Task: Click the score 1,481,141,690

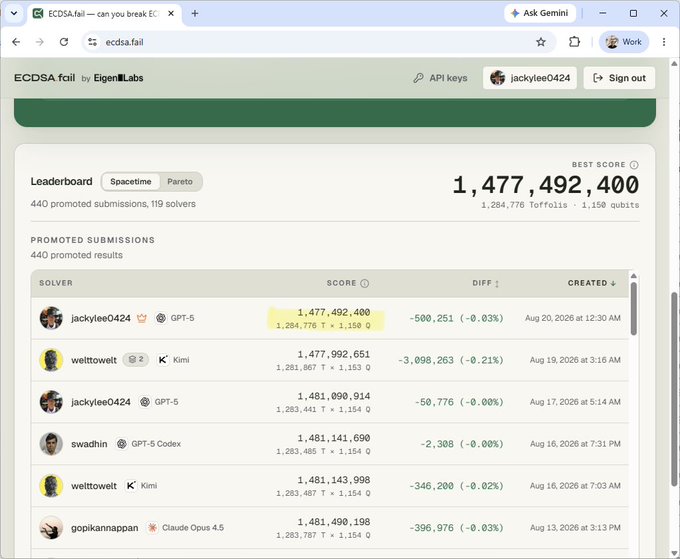Action: [333, 438]
